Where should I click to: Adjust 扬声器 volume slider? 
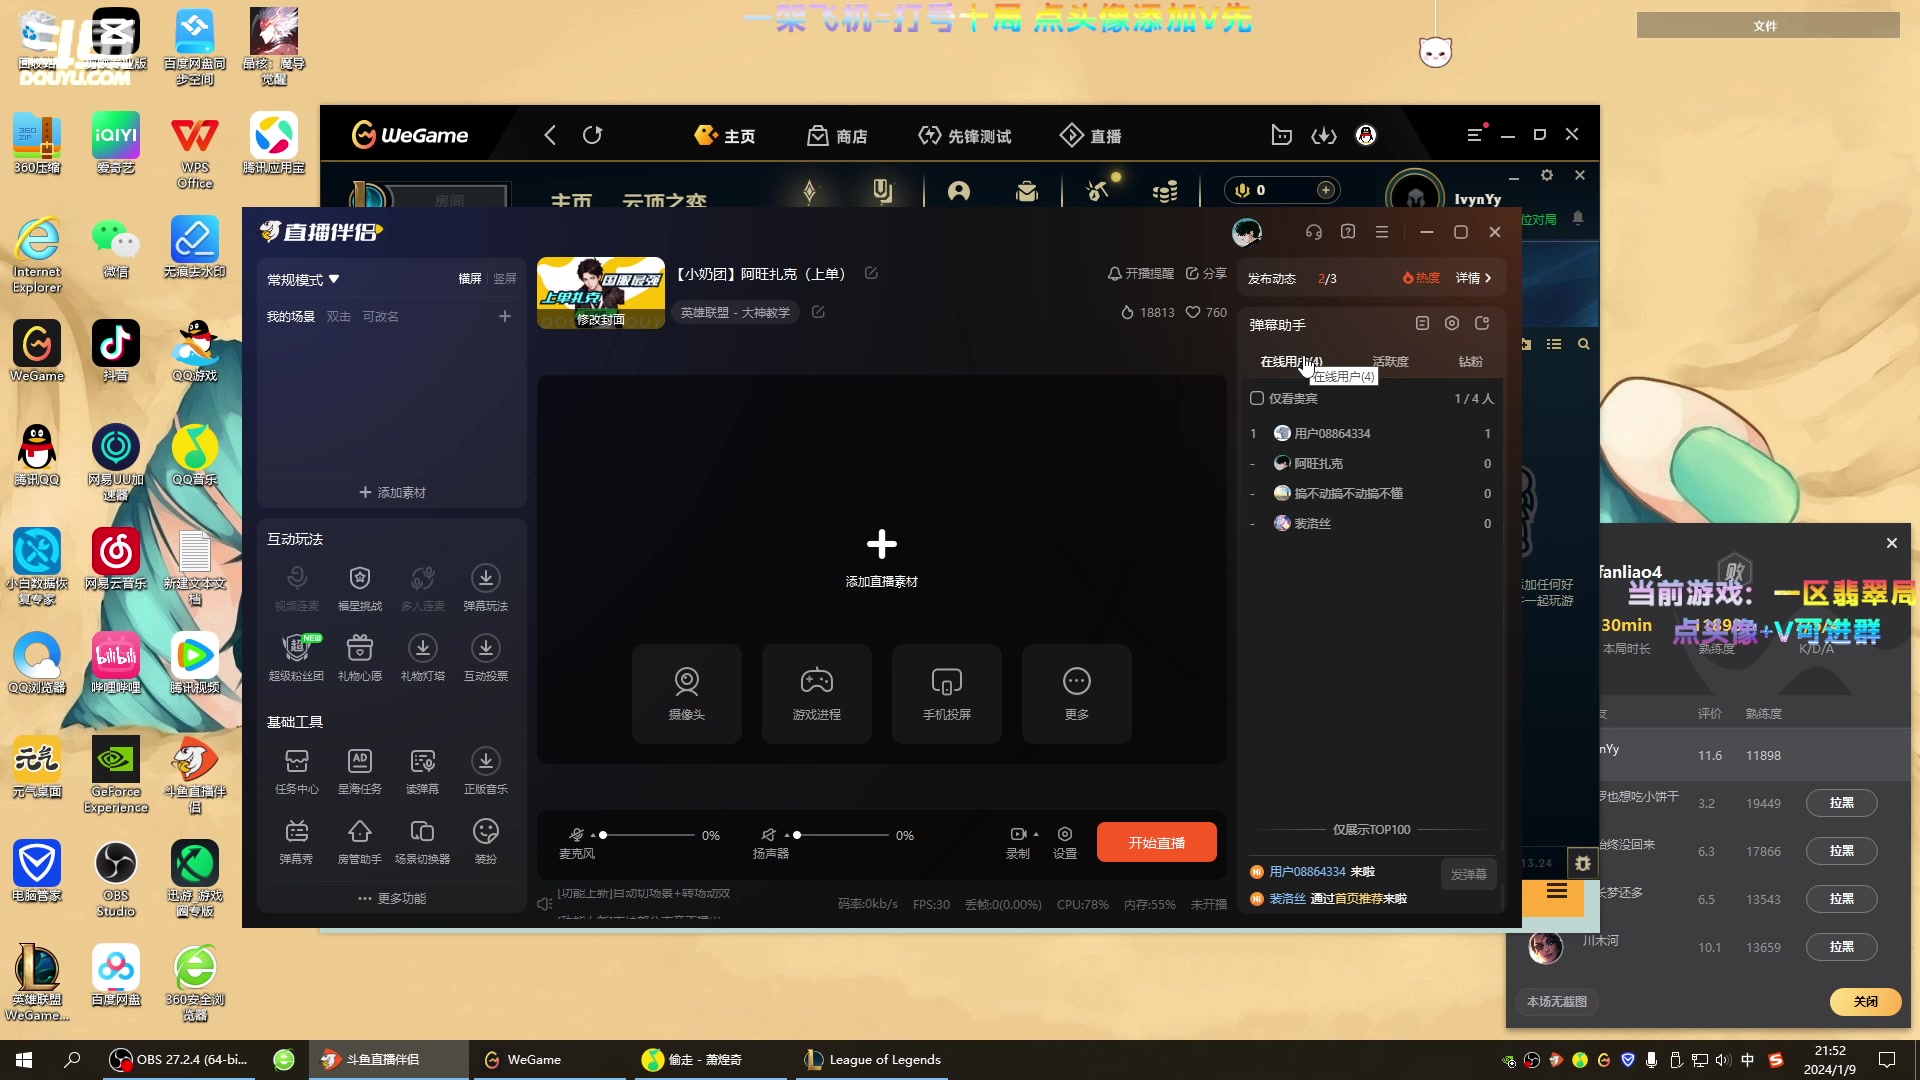[842, 834]
